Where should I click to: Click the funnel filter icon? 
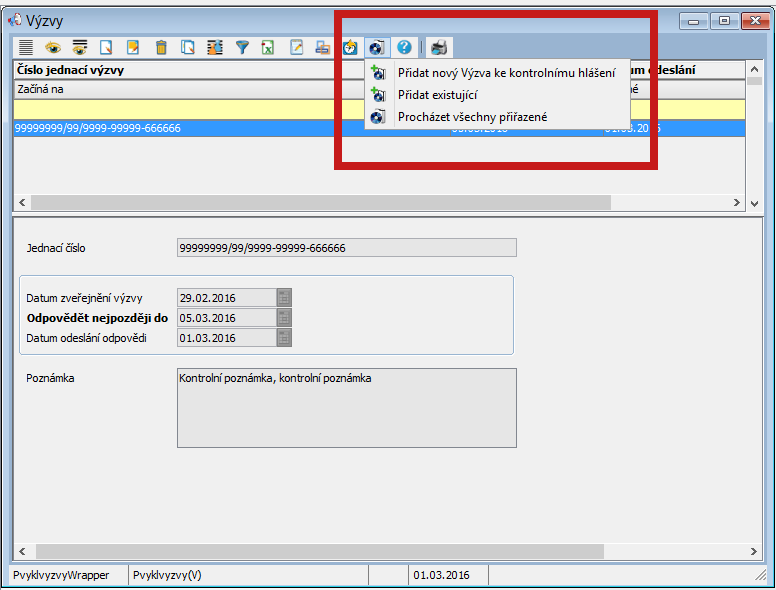242,47
